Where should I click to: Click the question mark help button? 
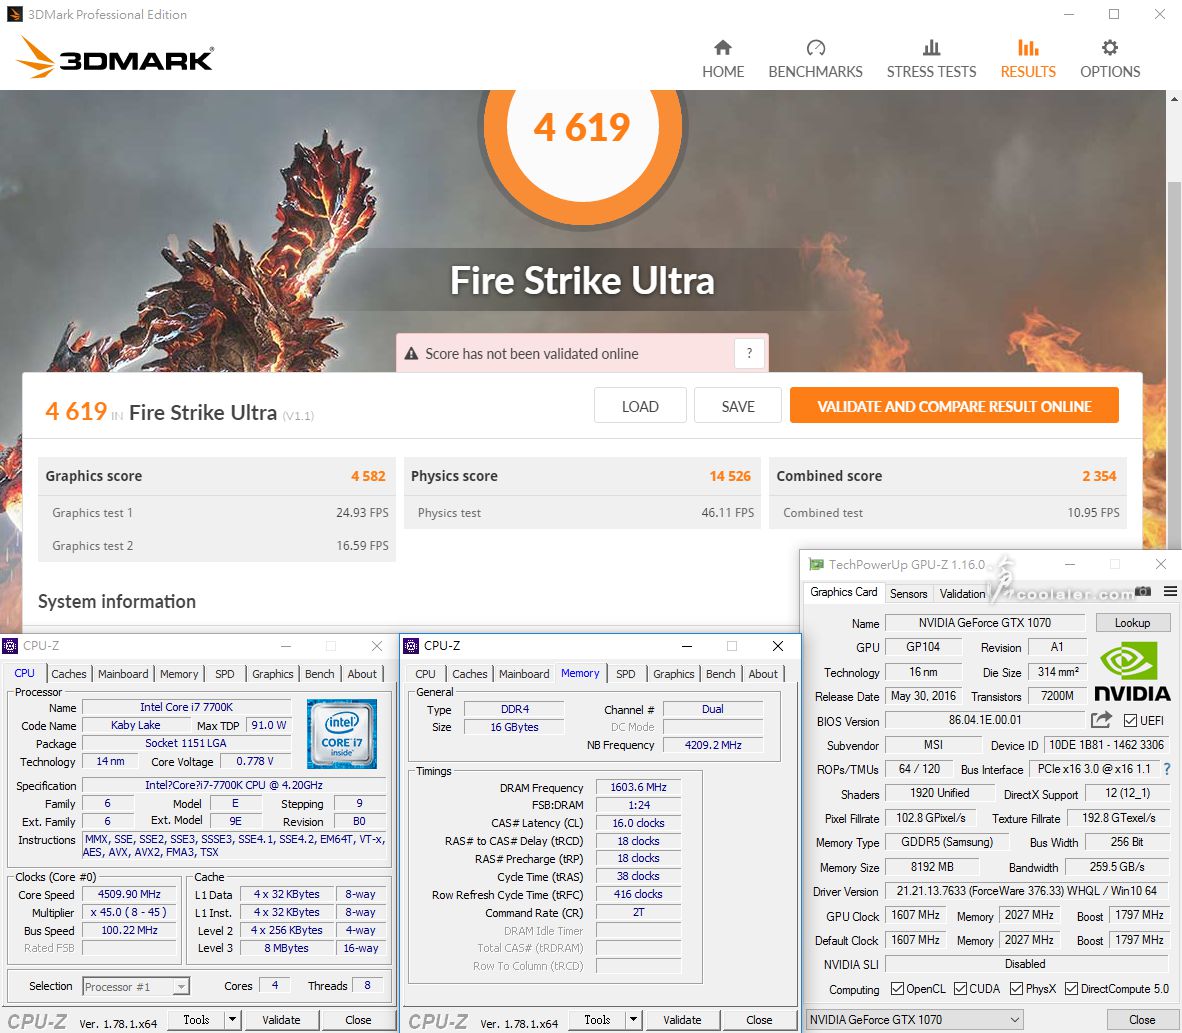749,353
